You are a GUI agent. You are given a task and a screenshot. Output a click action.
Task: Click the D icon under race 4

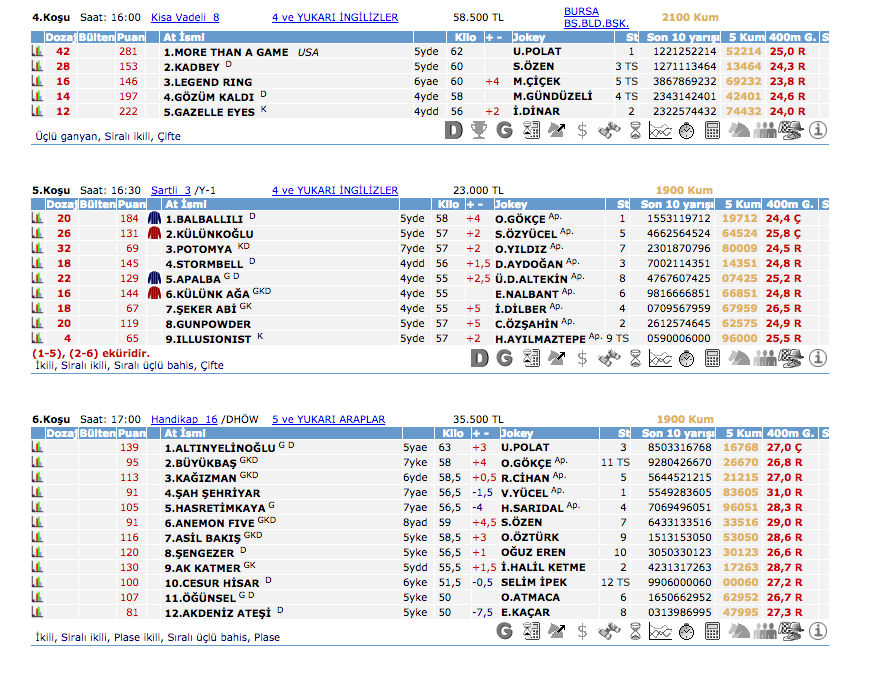point(454,129)
